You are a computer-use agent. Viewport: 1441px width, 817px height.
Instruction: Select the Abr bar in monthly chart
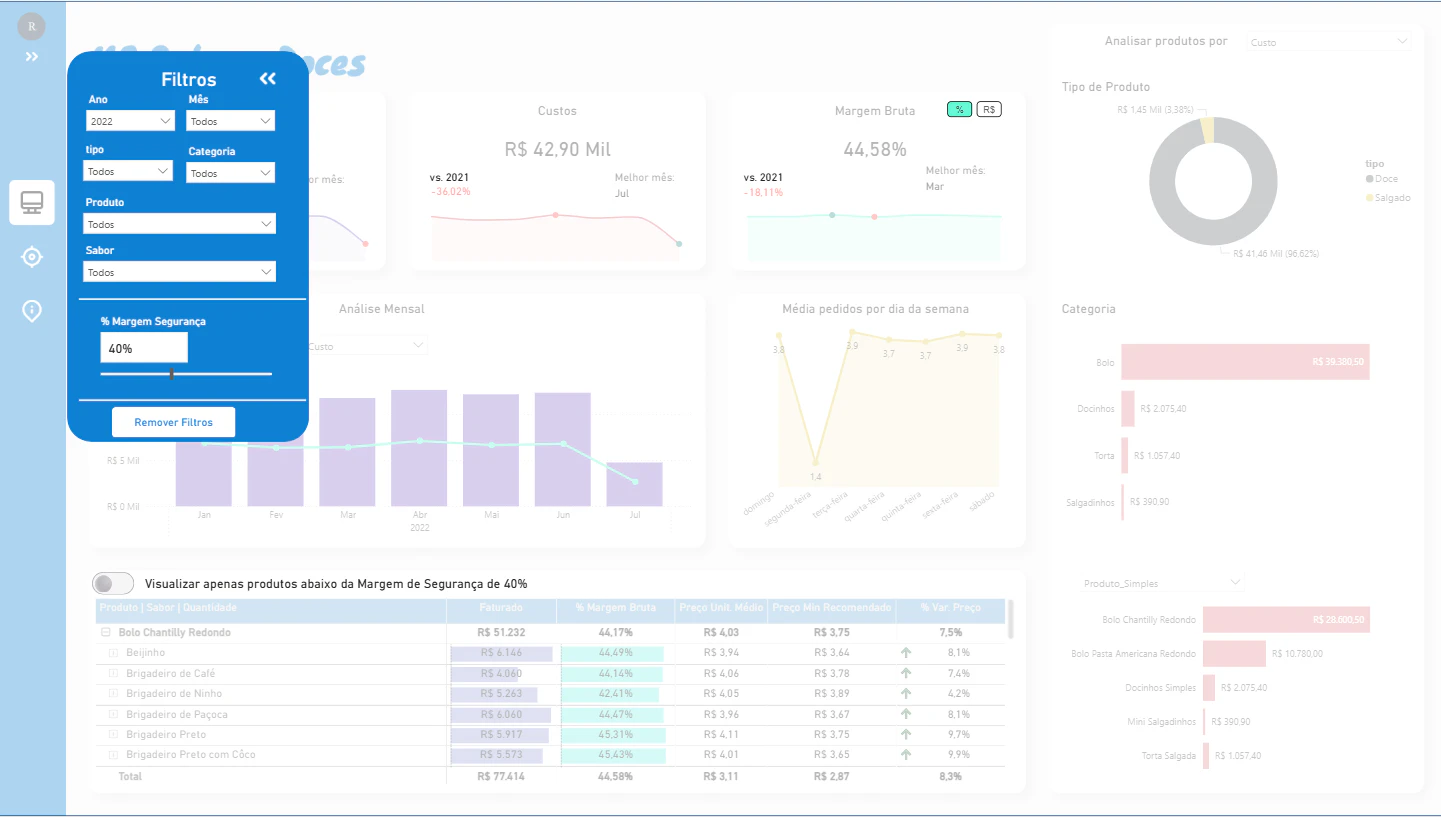coord(419,447)
